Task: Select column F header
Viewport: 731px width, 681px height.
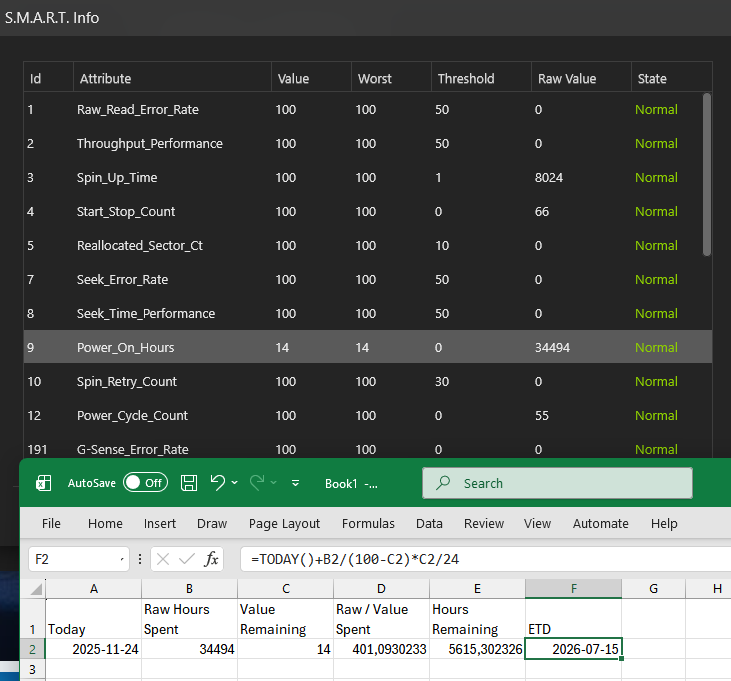Action: click(x=573, y=589)
